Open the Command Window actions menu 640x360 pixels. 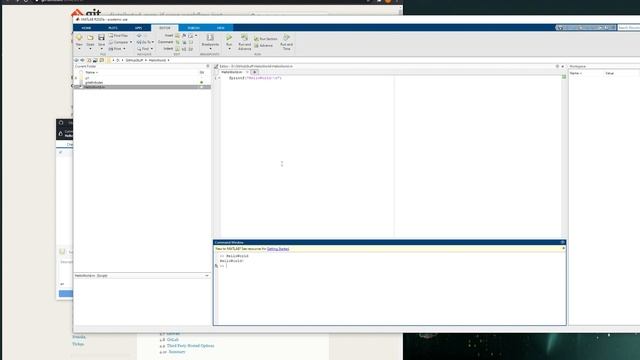(x=562, y=242)
